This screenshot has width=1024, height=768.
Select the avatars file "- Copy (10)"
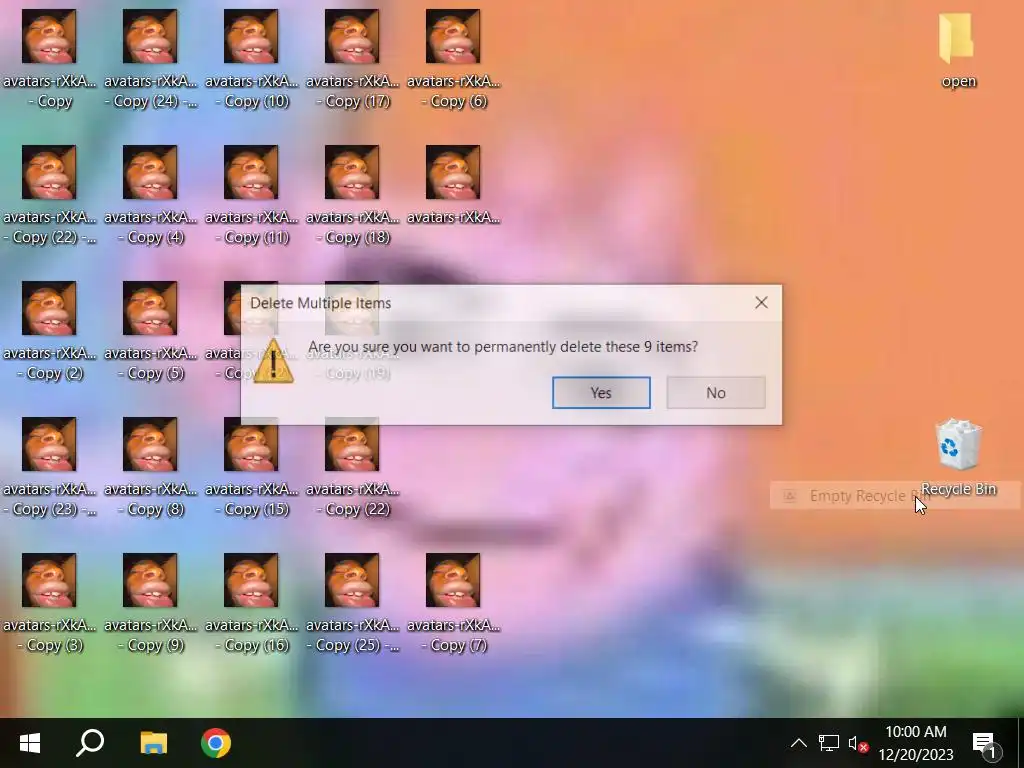click(x=251, y=59)
